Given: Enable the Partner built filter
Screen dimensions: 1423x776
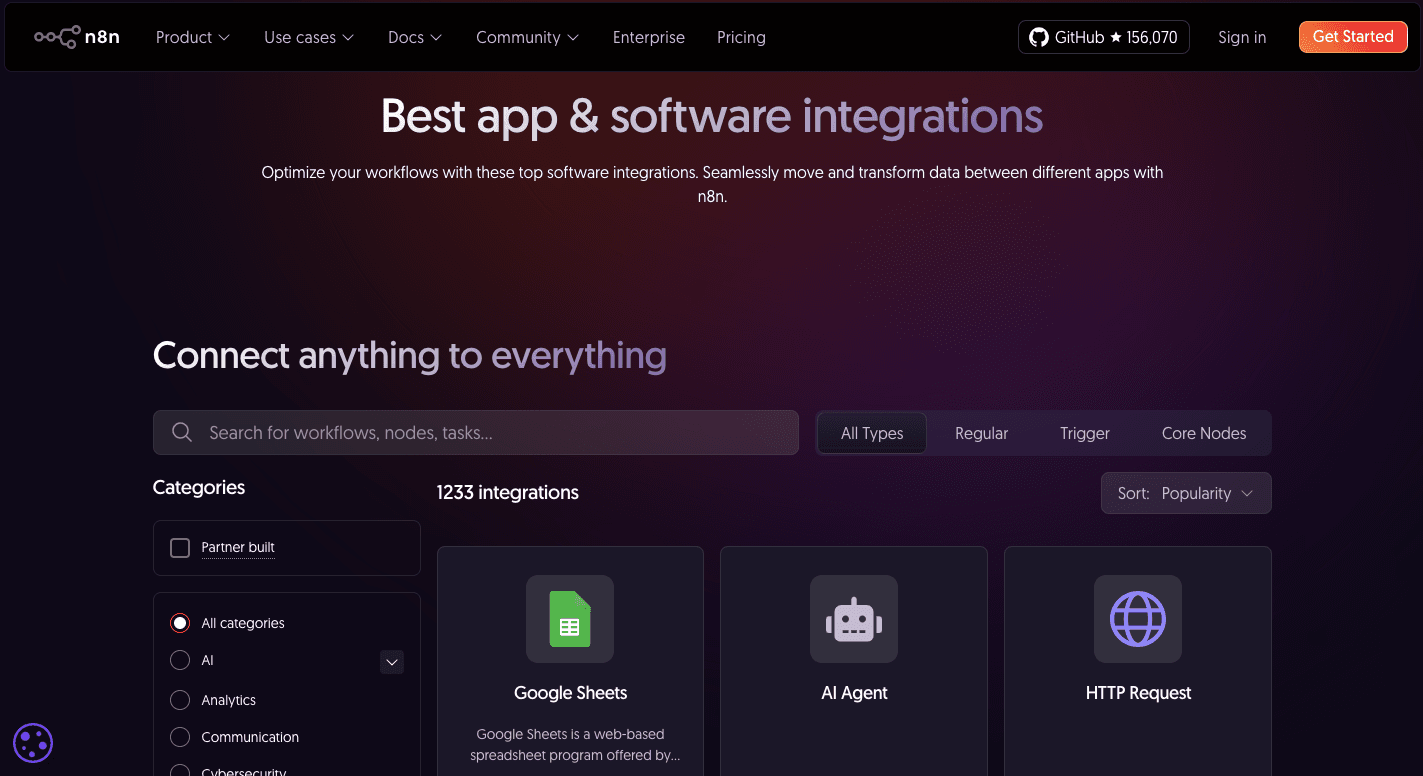Looking at the screenshot, I should (180, 547).
